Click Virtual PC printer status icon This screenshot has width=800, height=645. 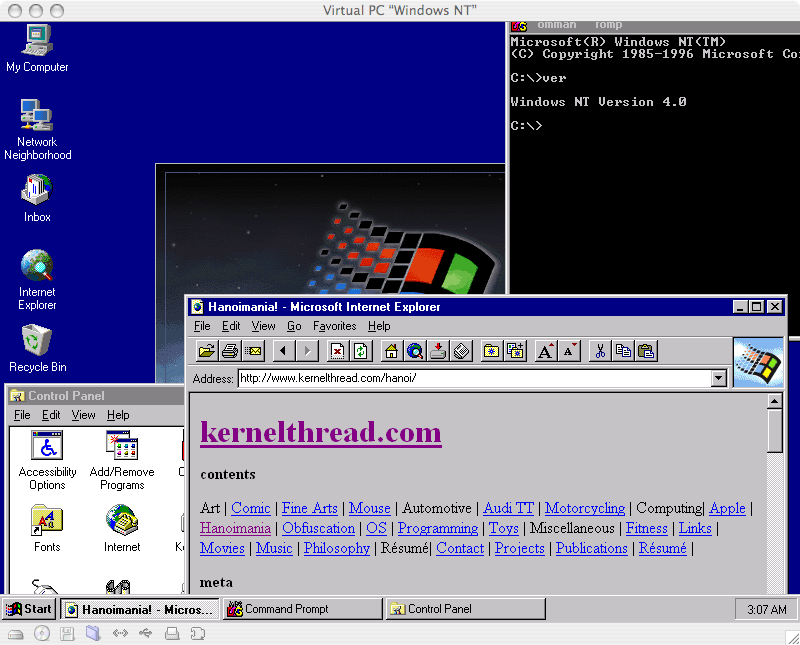tap(172, 634)
